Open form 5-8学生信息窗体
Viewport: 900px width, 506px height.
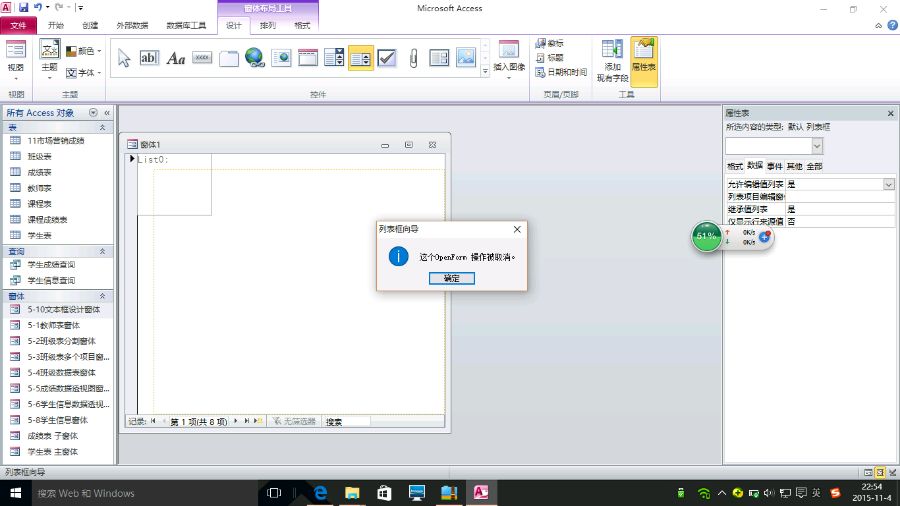coord(57,420)
